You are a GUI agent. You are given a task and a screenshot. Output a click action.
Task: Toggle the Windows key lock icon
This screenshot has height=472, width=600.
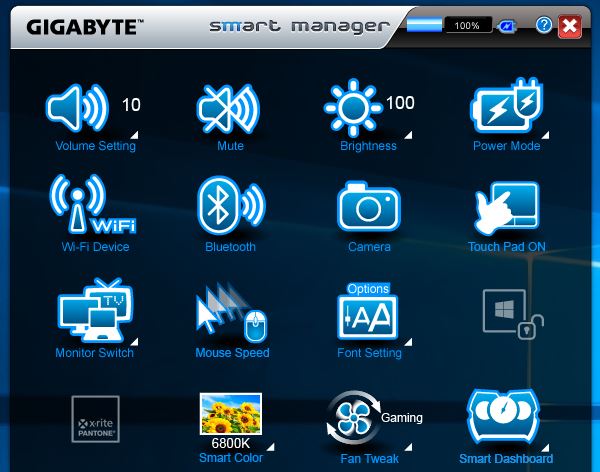(513, 314)
